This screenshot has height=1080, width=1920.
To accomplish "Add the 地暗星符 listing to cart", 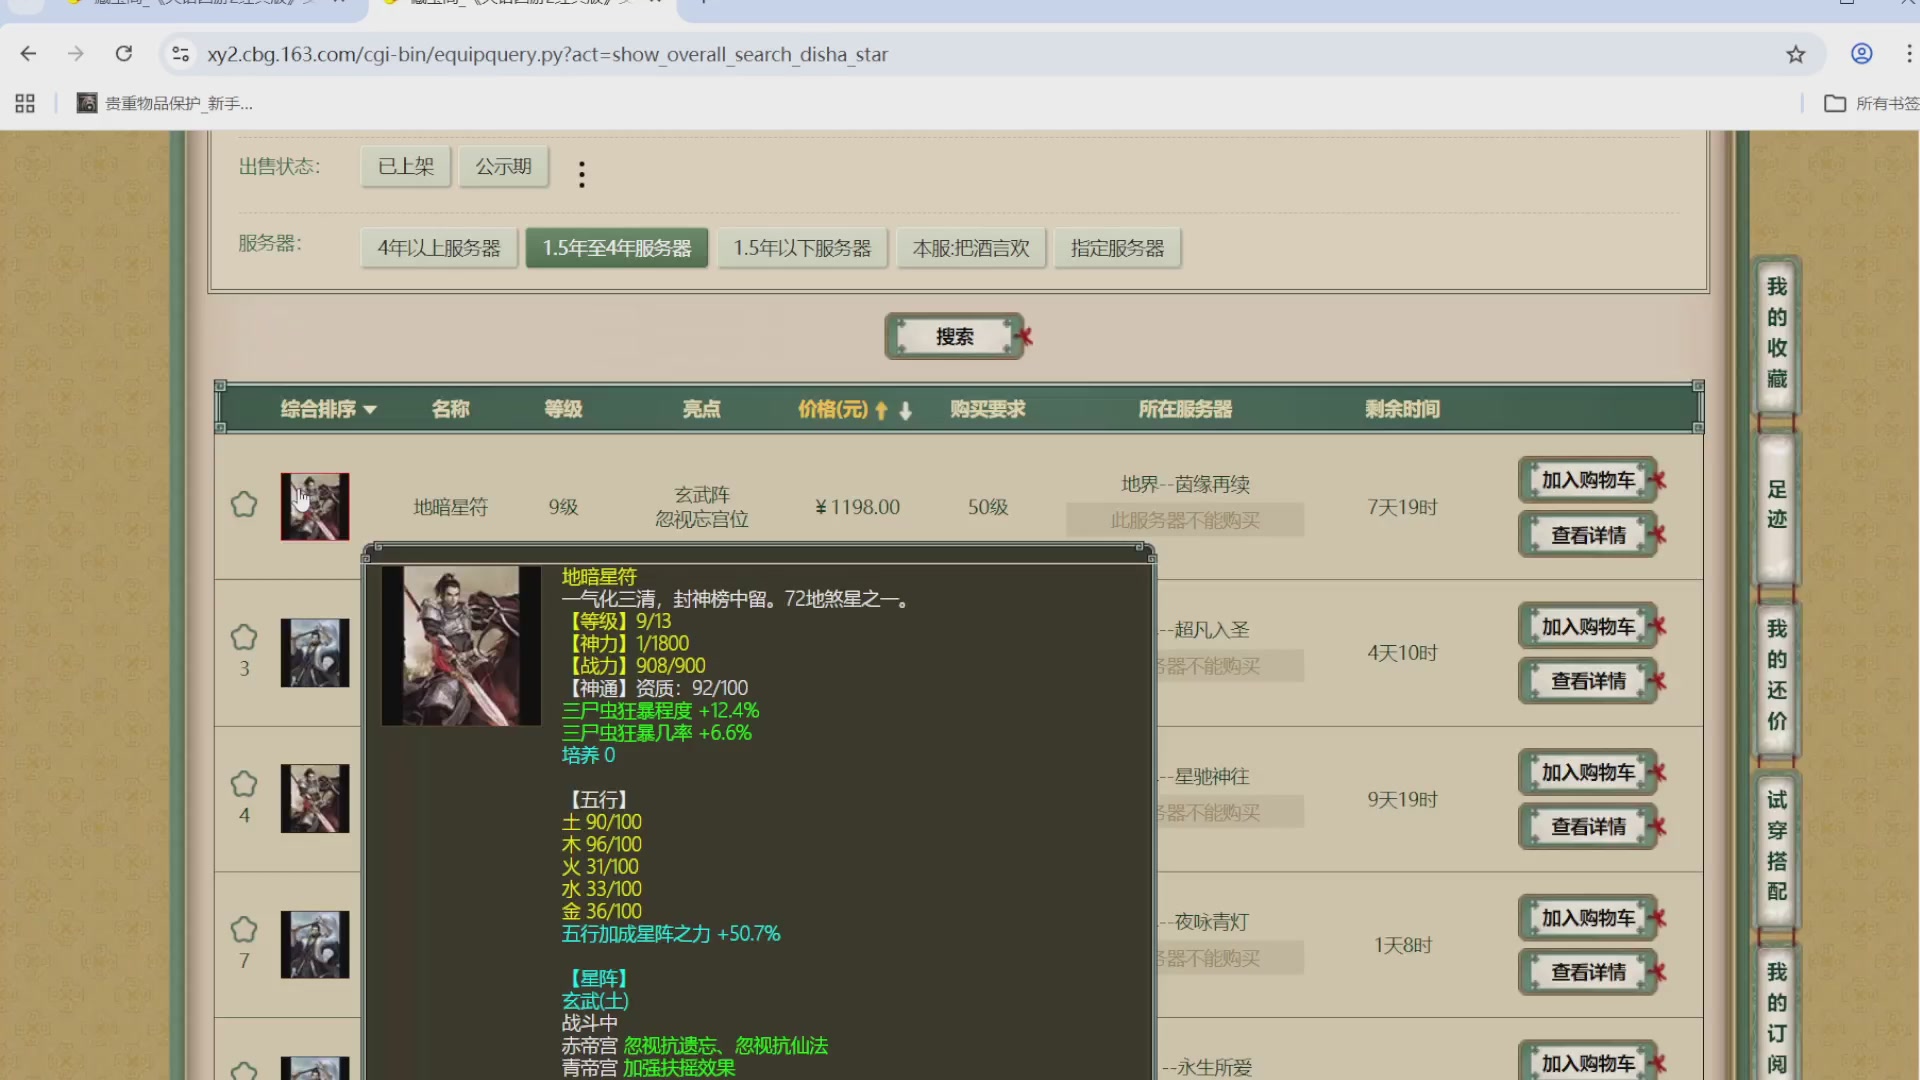I will [1586, 480].
